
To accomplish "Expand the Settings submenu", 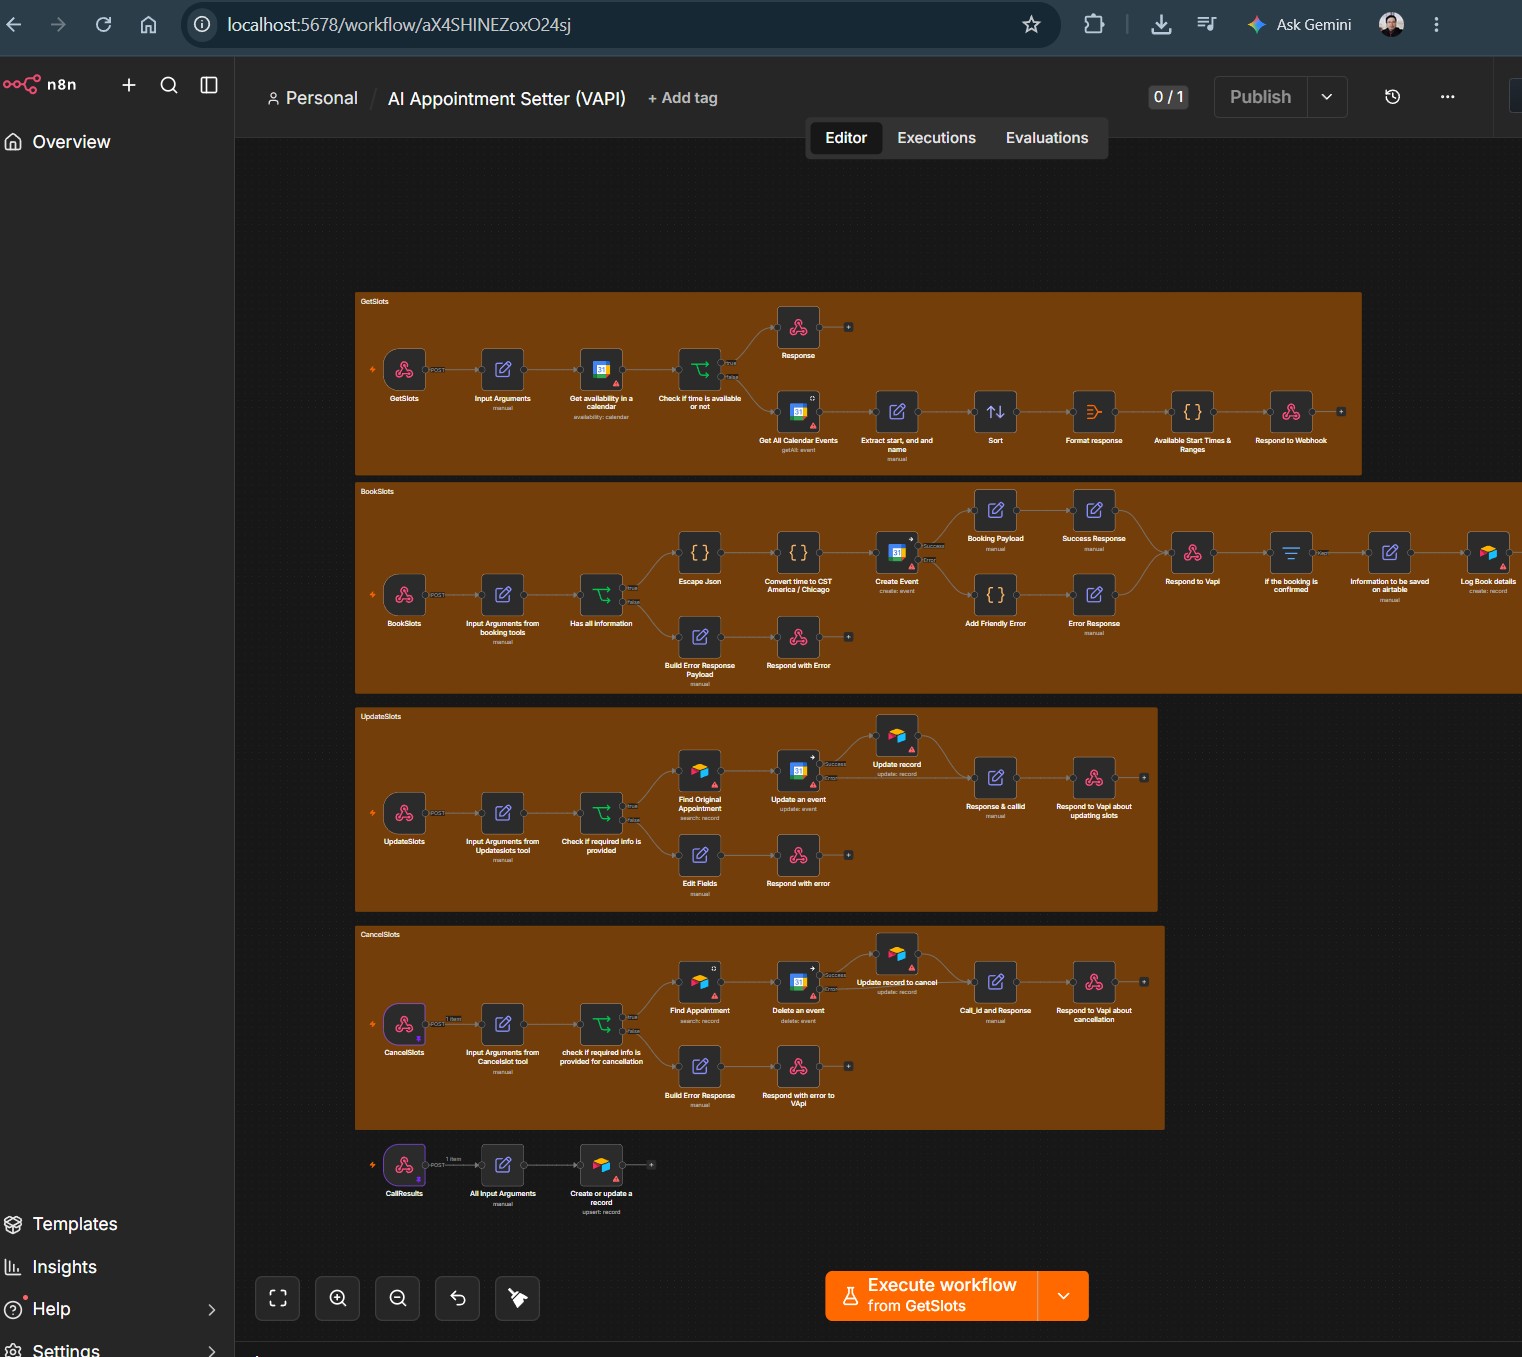I will (x=211, y=1350).
